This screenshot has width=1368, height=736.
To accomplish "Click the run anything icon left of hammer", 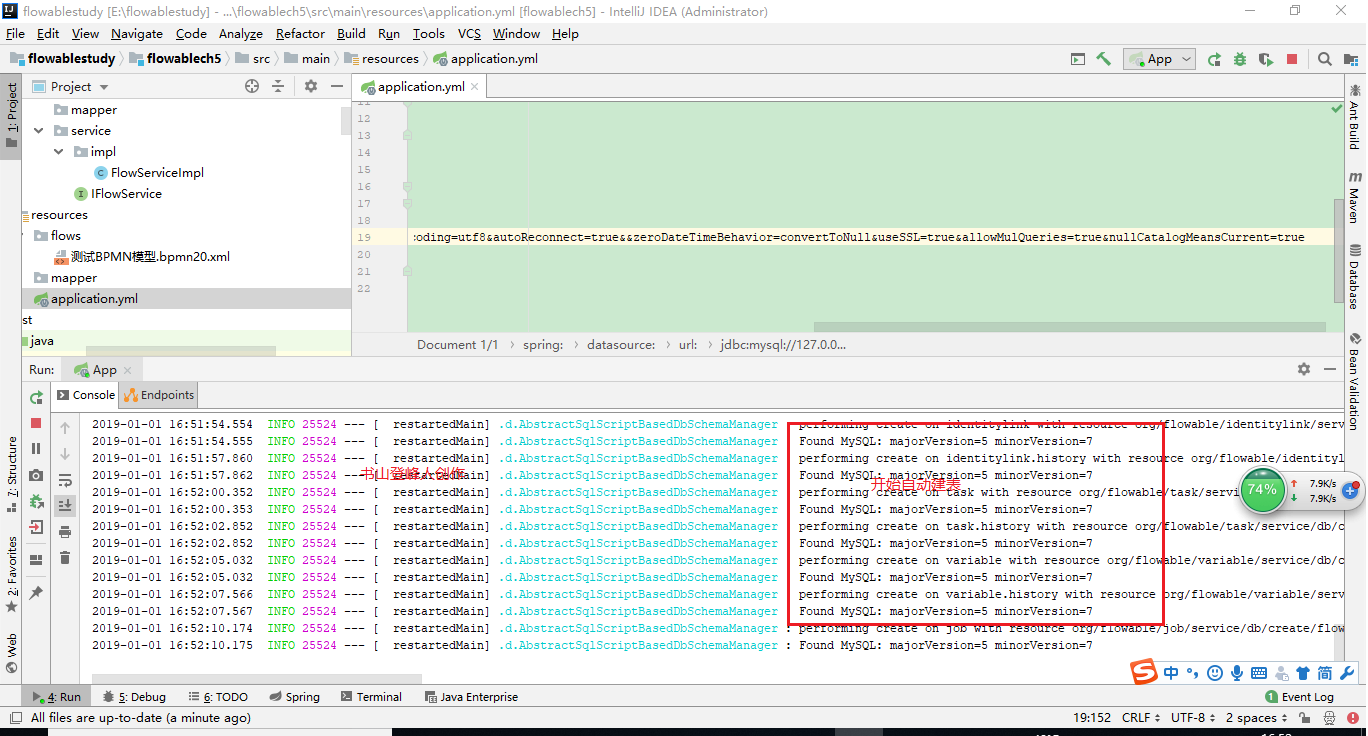I will click(x=1077, y=59).
